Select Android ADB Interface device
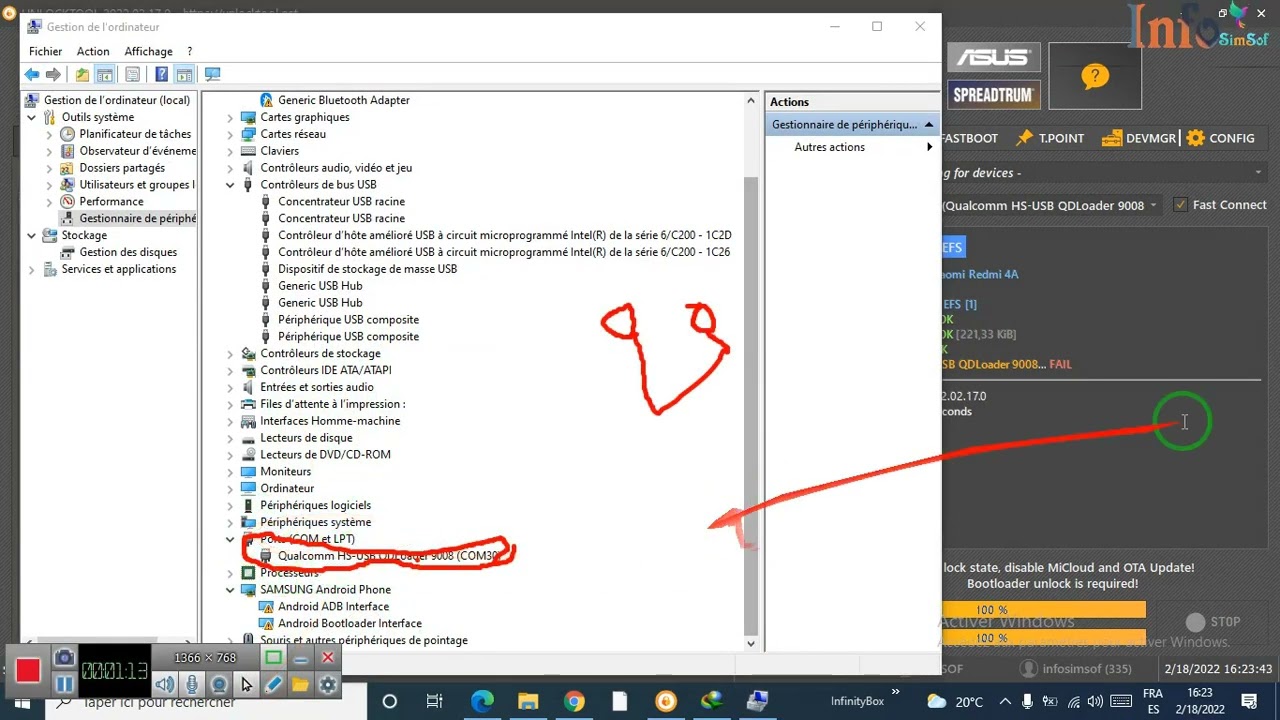The height and width of the screenshot is (720, 1280). pyautogui.click(x=333, y=606)
